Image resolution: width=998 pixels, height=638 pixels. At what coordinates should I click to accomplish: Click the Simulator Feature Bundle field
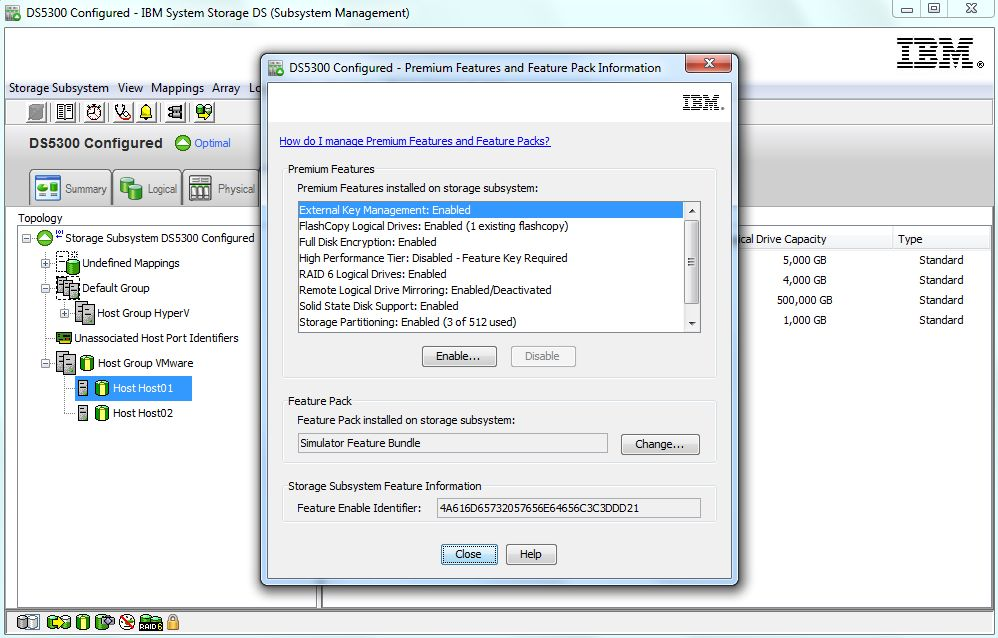click(x=453, y=443)
